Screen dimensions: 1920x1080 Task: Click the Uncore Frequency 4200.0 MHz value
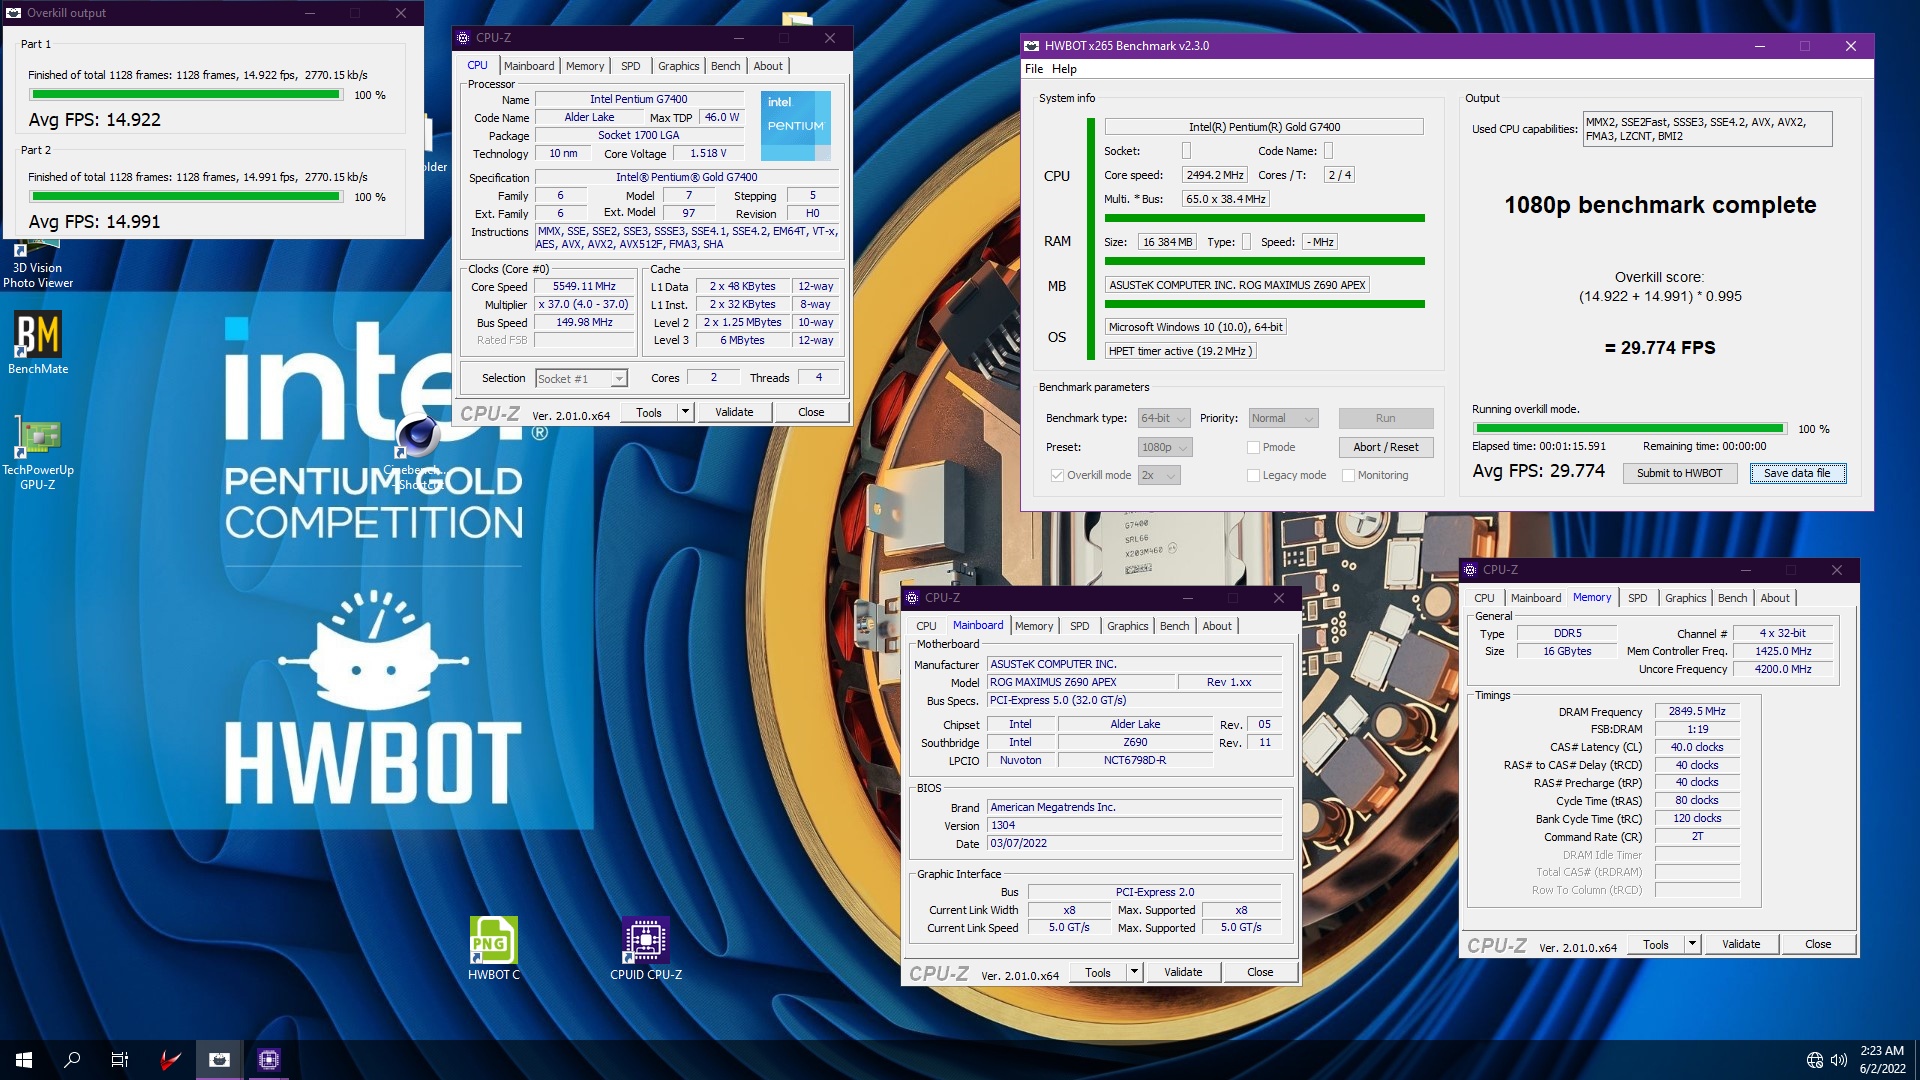(1783, 669)
